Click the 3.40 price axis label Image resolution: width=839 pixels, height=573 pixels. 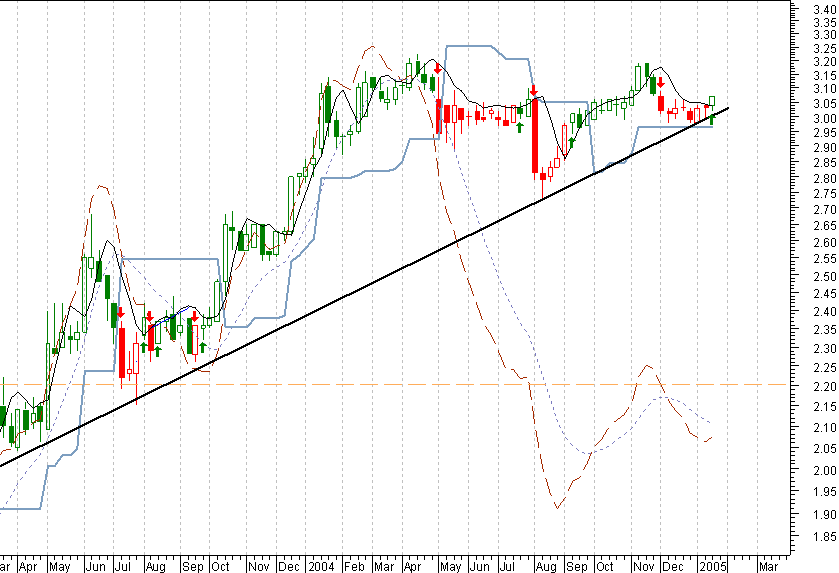(825, 9)
